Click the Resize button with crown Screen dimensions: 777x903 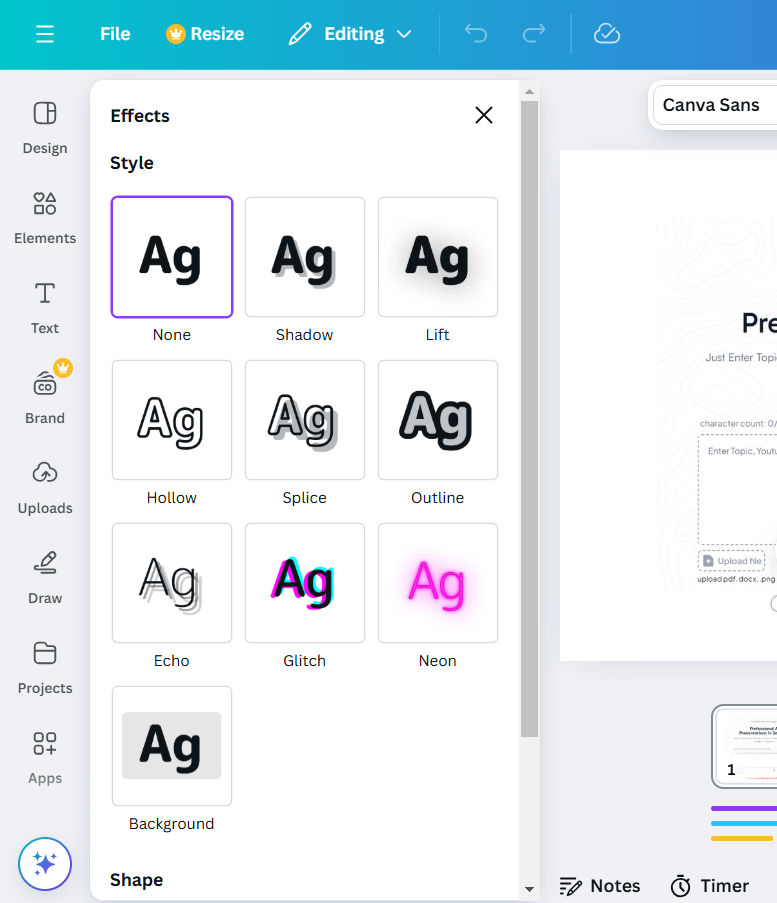tap(205, 34)
